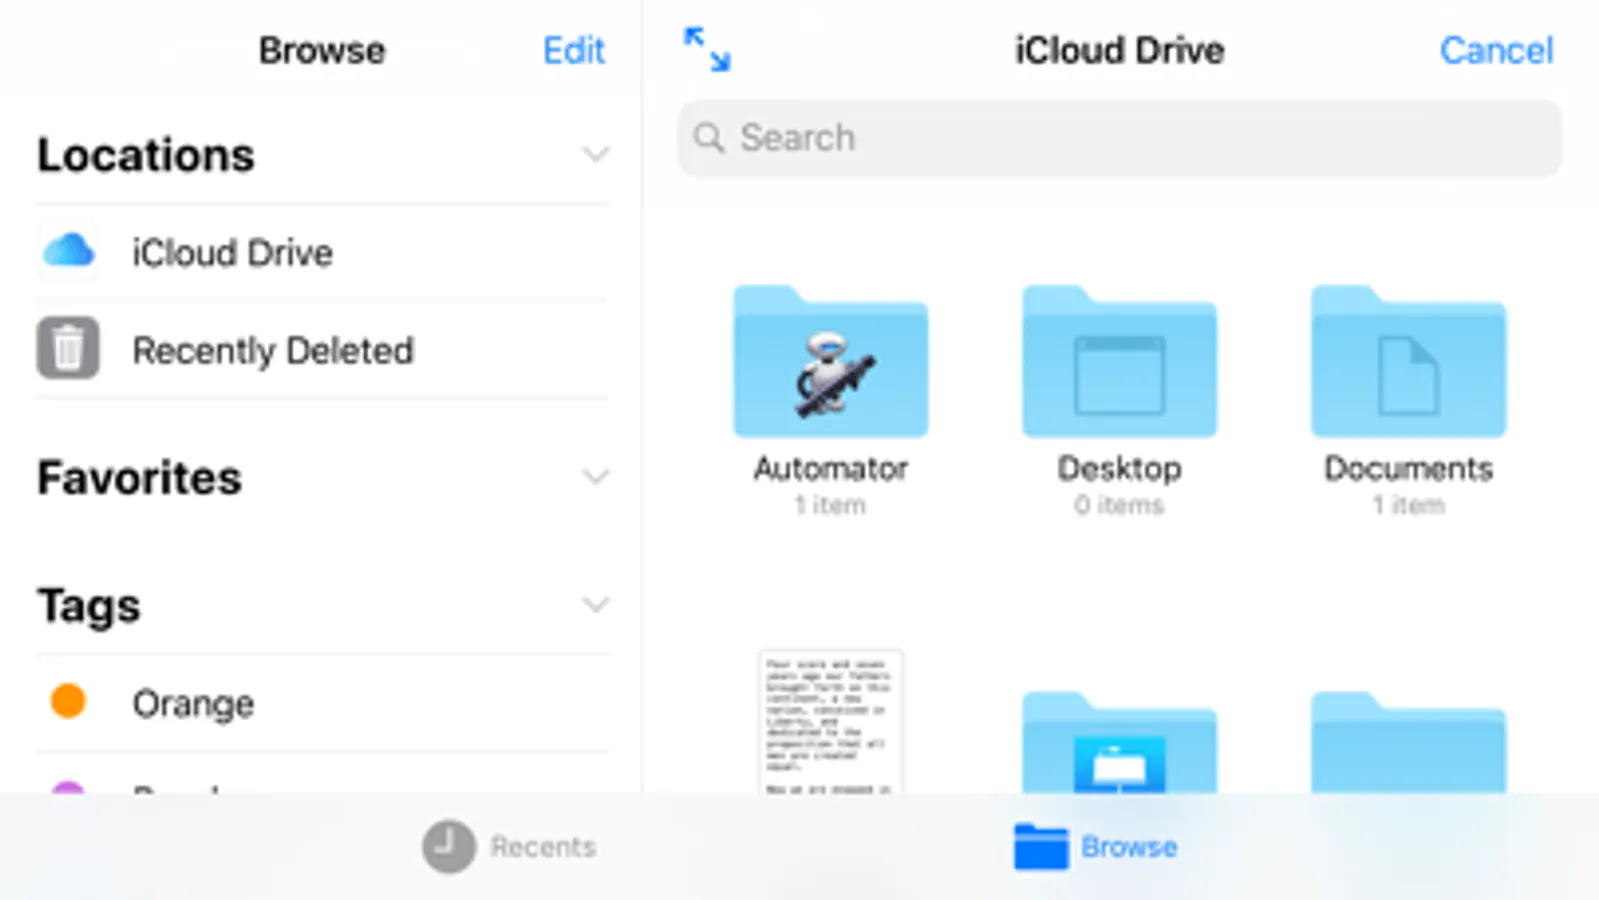
Task: Open the Automator folder
Action: [830, 361]
